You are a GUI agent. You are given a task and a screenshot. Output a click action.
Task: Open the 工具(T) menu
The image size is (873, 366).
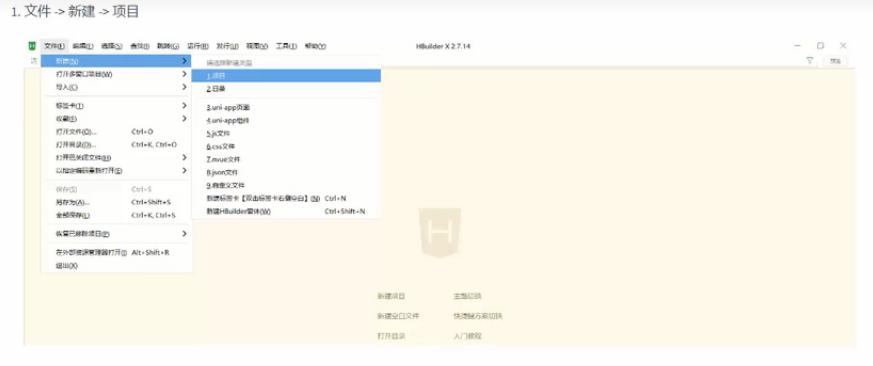pos(286,46)
